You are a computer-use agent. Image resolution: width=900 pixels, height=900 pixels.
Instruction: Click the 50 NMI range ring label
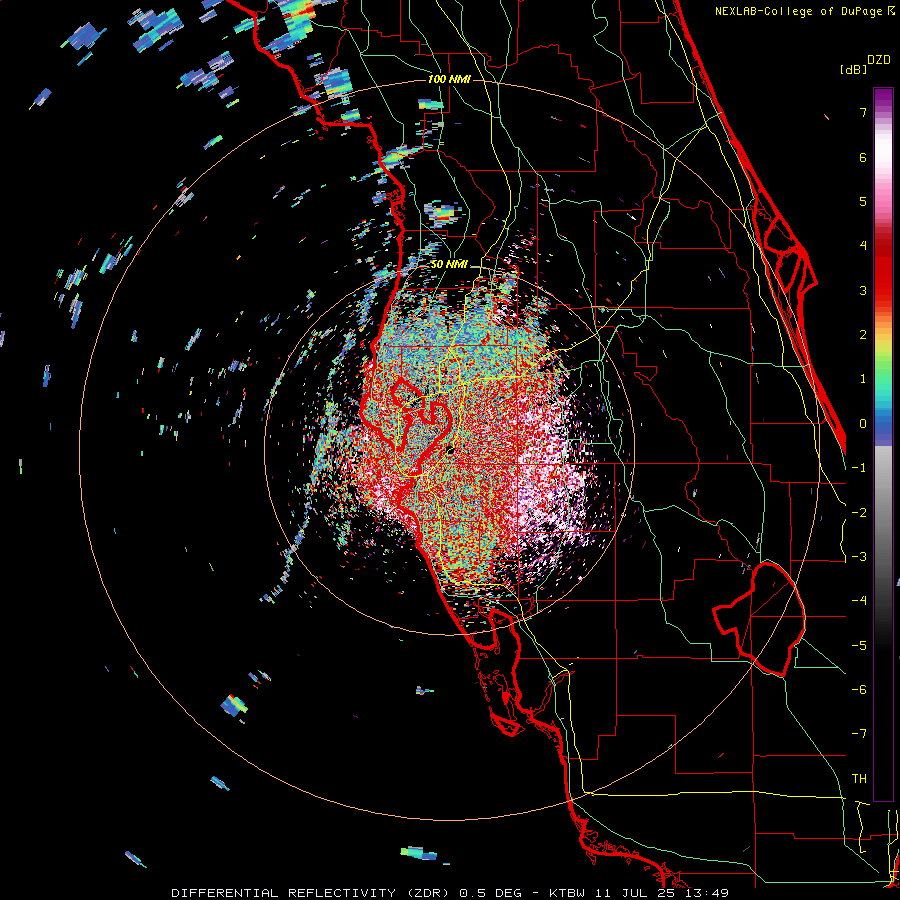point(449,265)
